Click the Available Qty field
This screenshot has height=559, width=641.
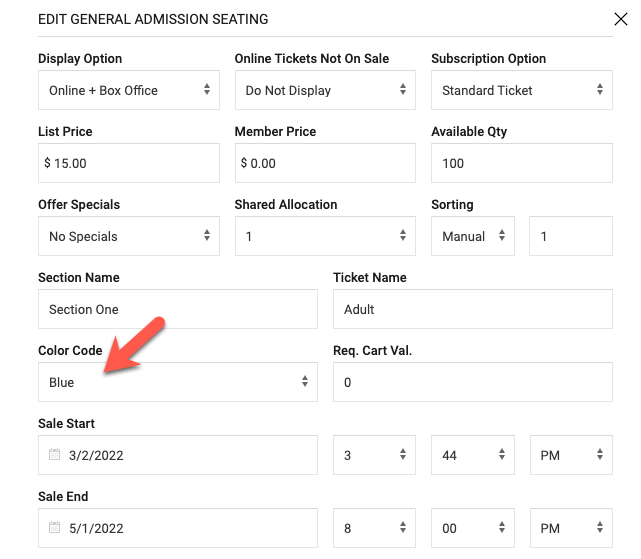[522, 163]
